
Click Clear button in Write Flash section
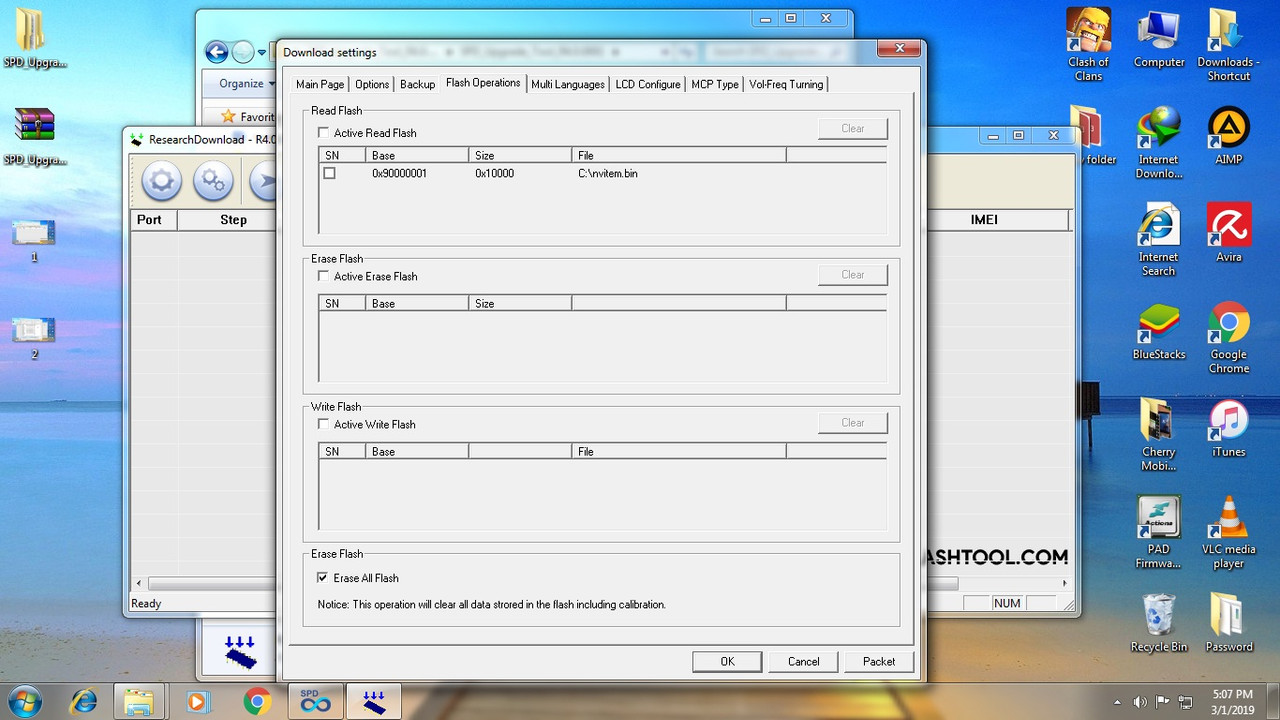click(x=852, y=422)
